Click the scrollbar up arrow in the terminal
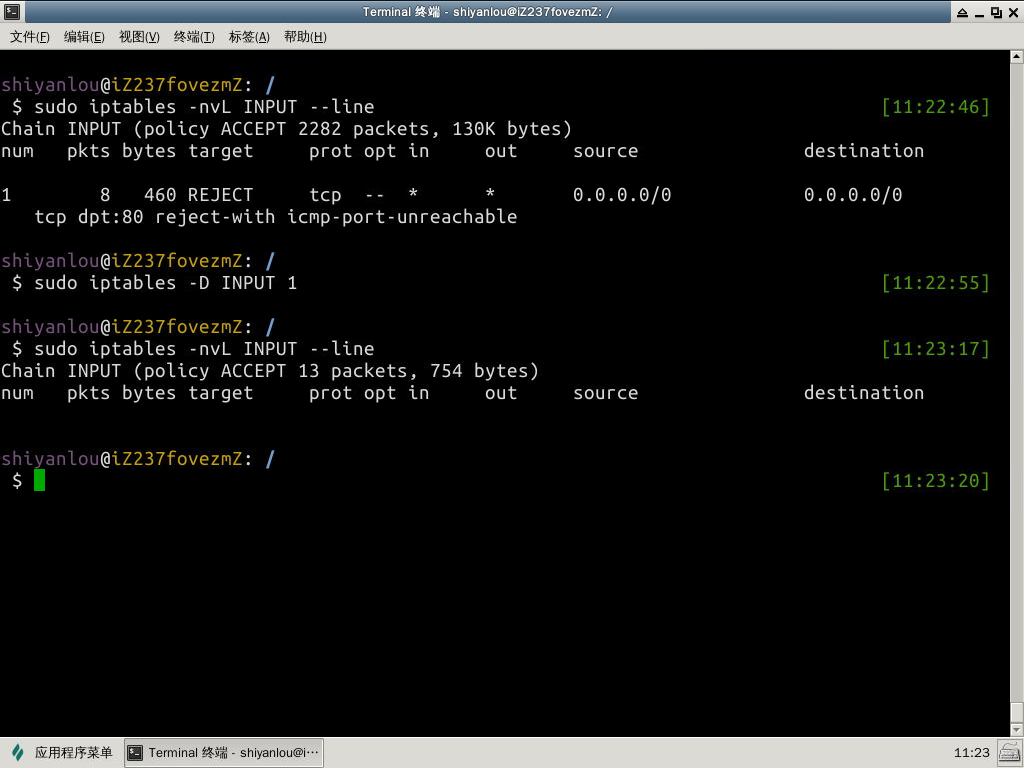 tap(1016, 58)
